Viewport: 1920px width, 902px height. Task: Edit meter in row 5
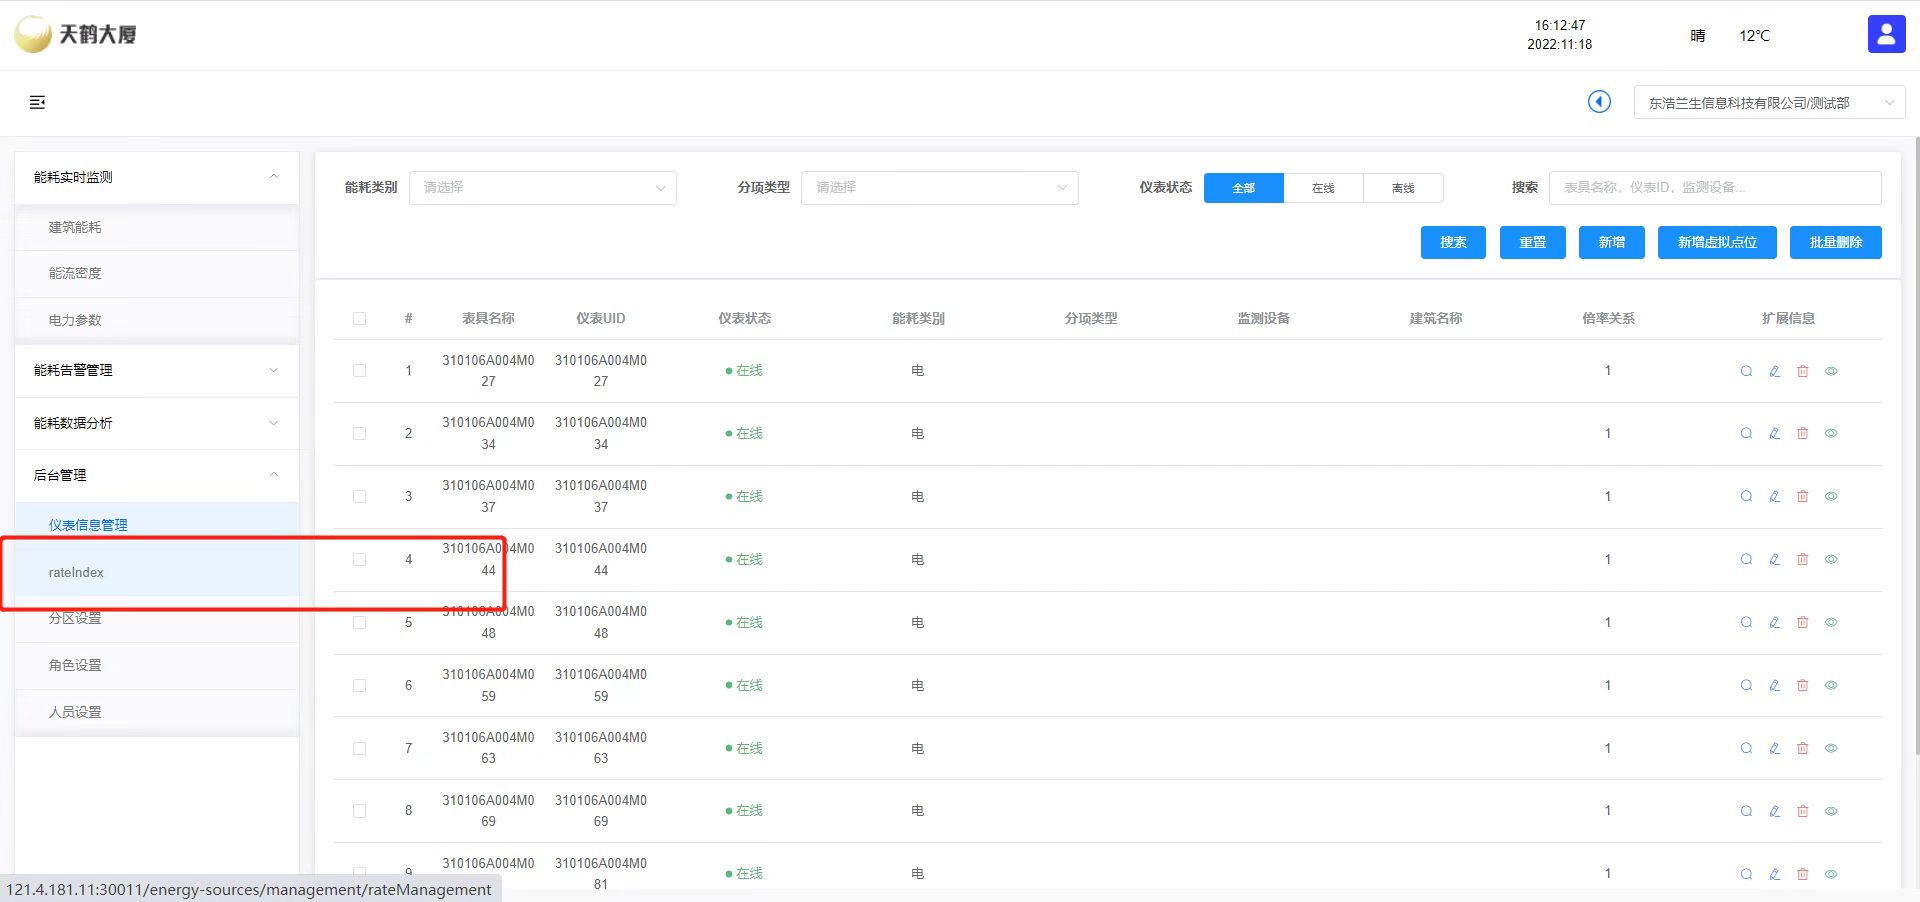[x=1774, y=623]
